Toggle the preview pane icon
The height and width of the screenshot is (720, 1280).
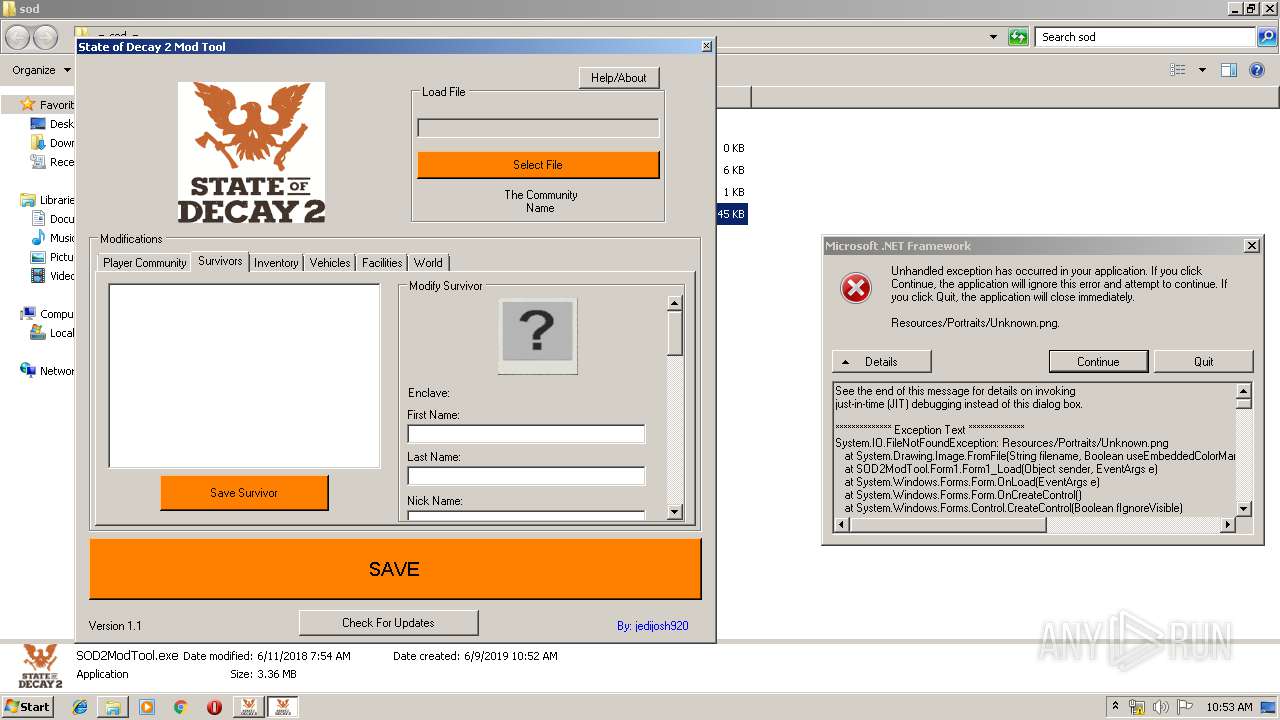[x=1229, y=70]
